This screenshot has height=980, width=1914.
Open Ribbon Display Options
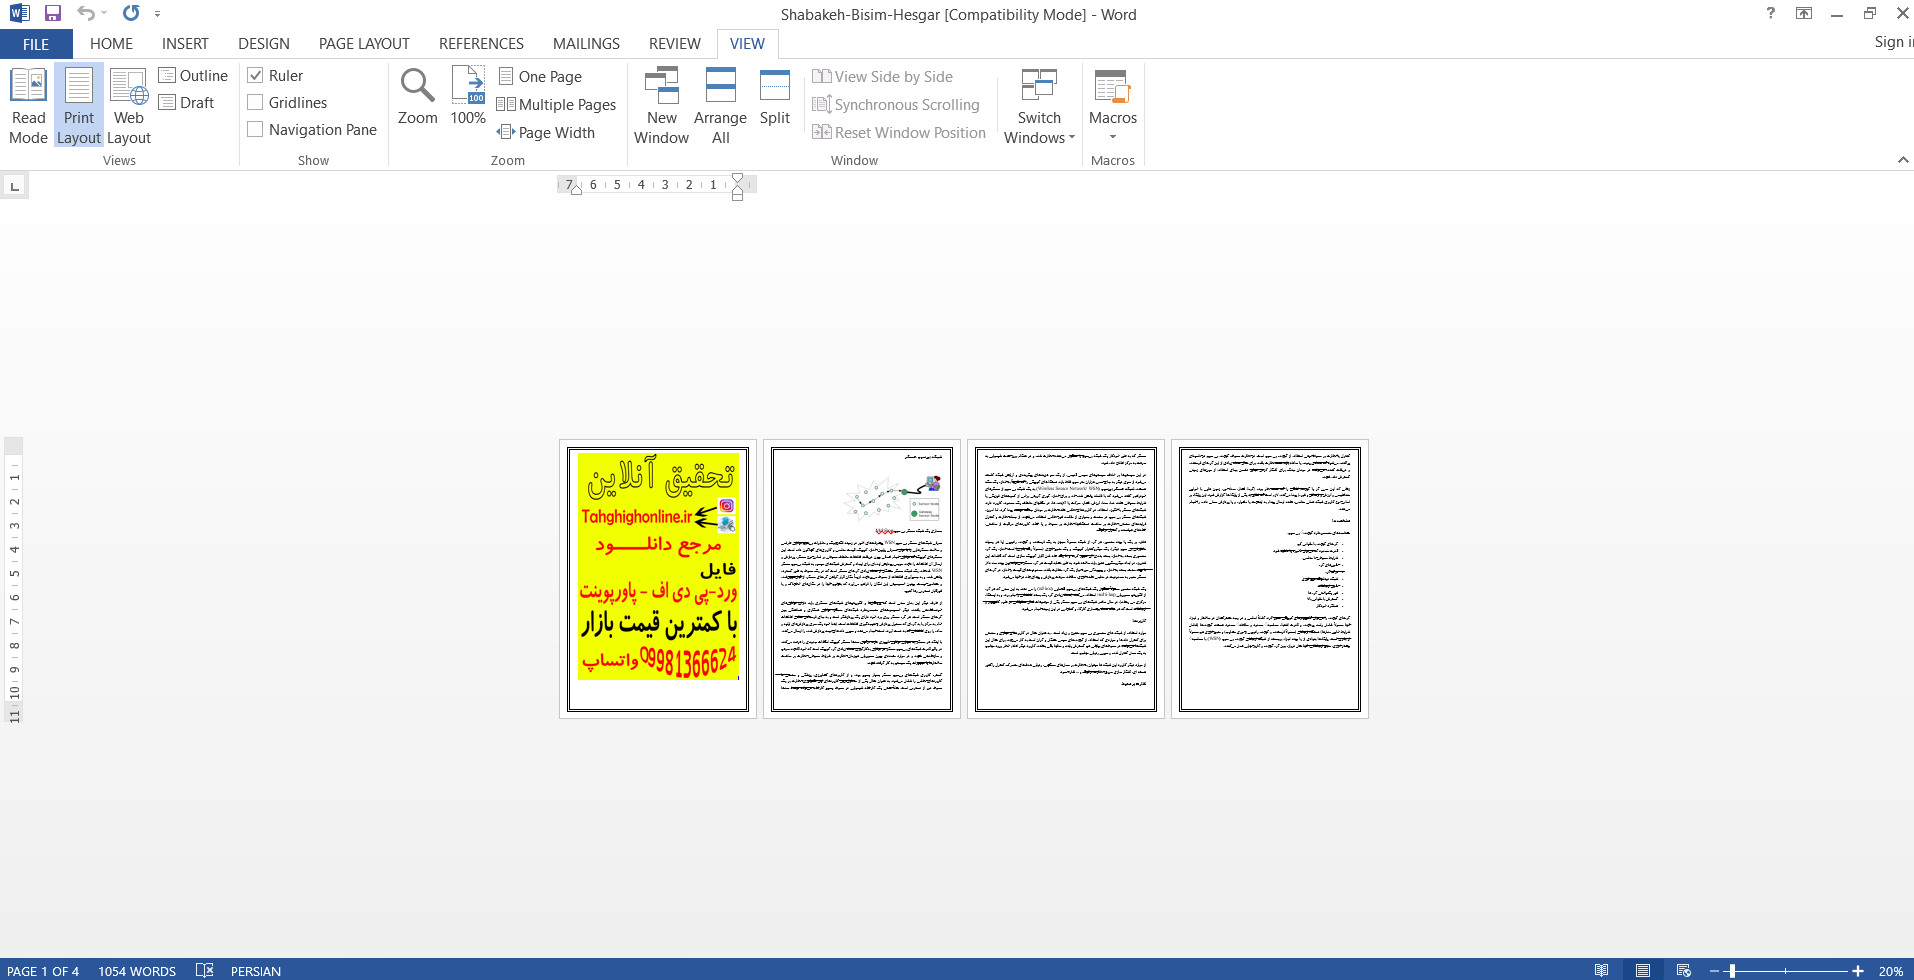1804,14
